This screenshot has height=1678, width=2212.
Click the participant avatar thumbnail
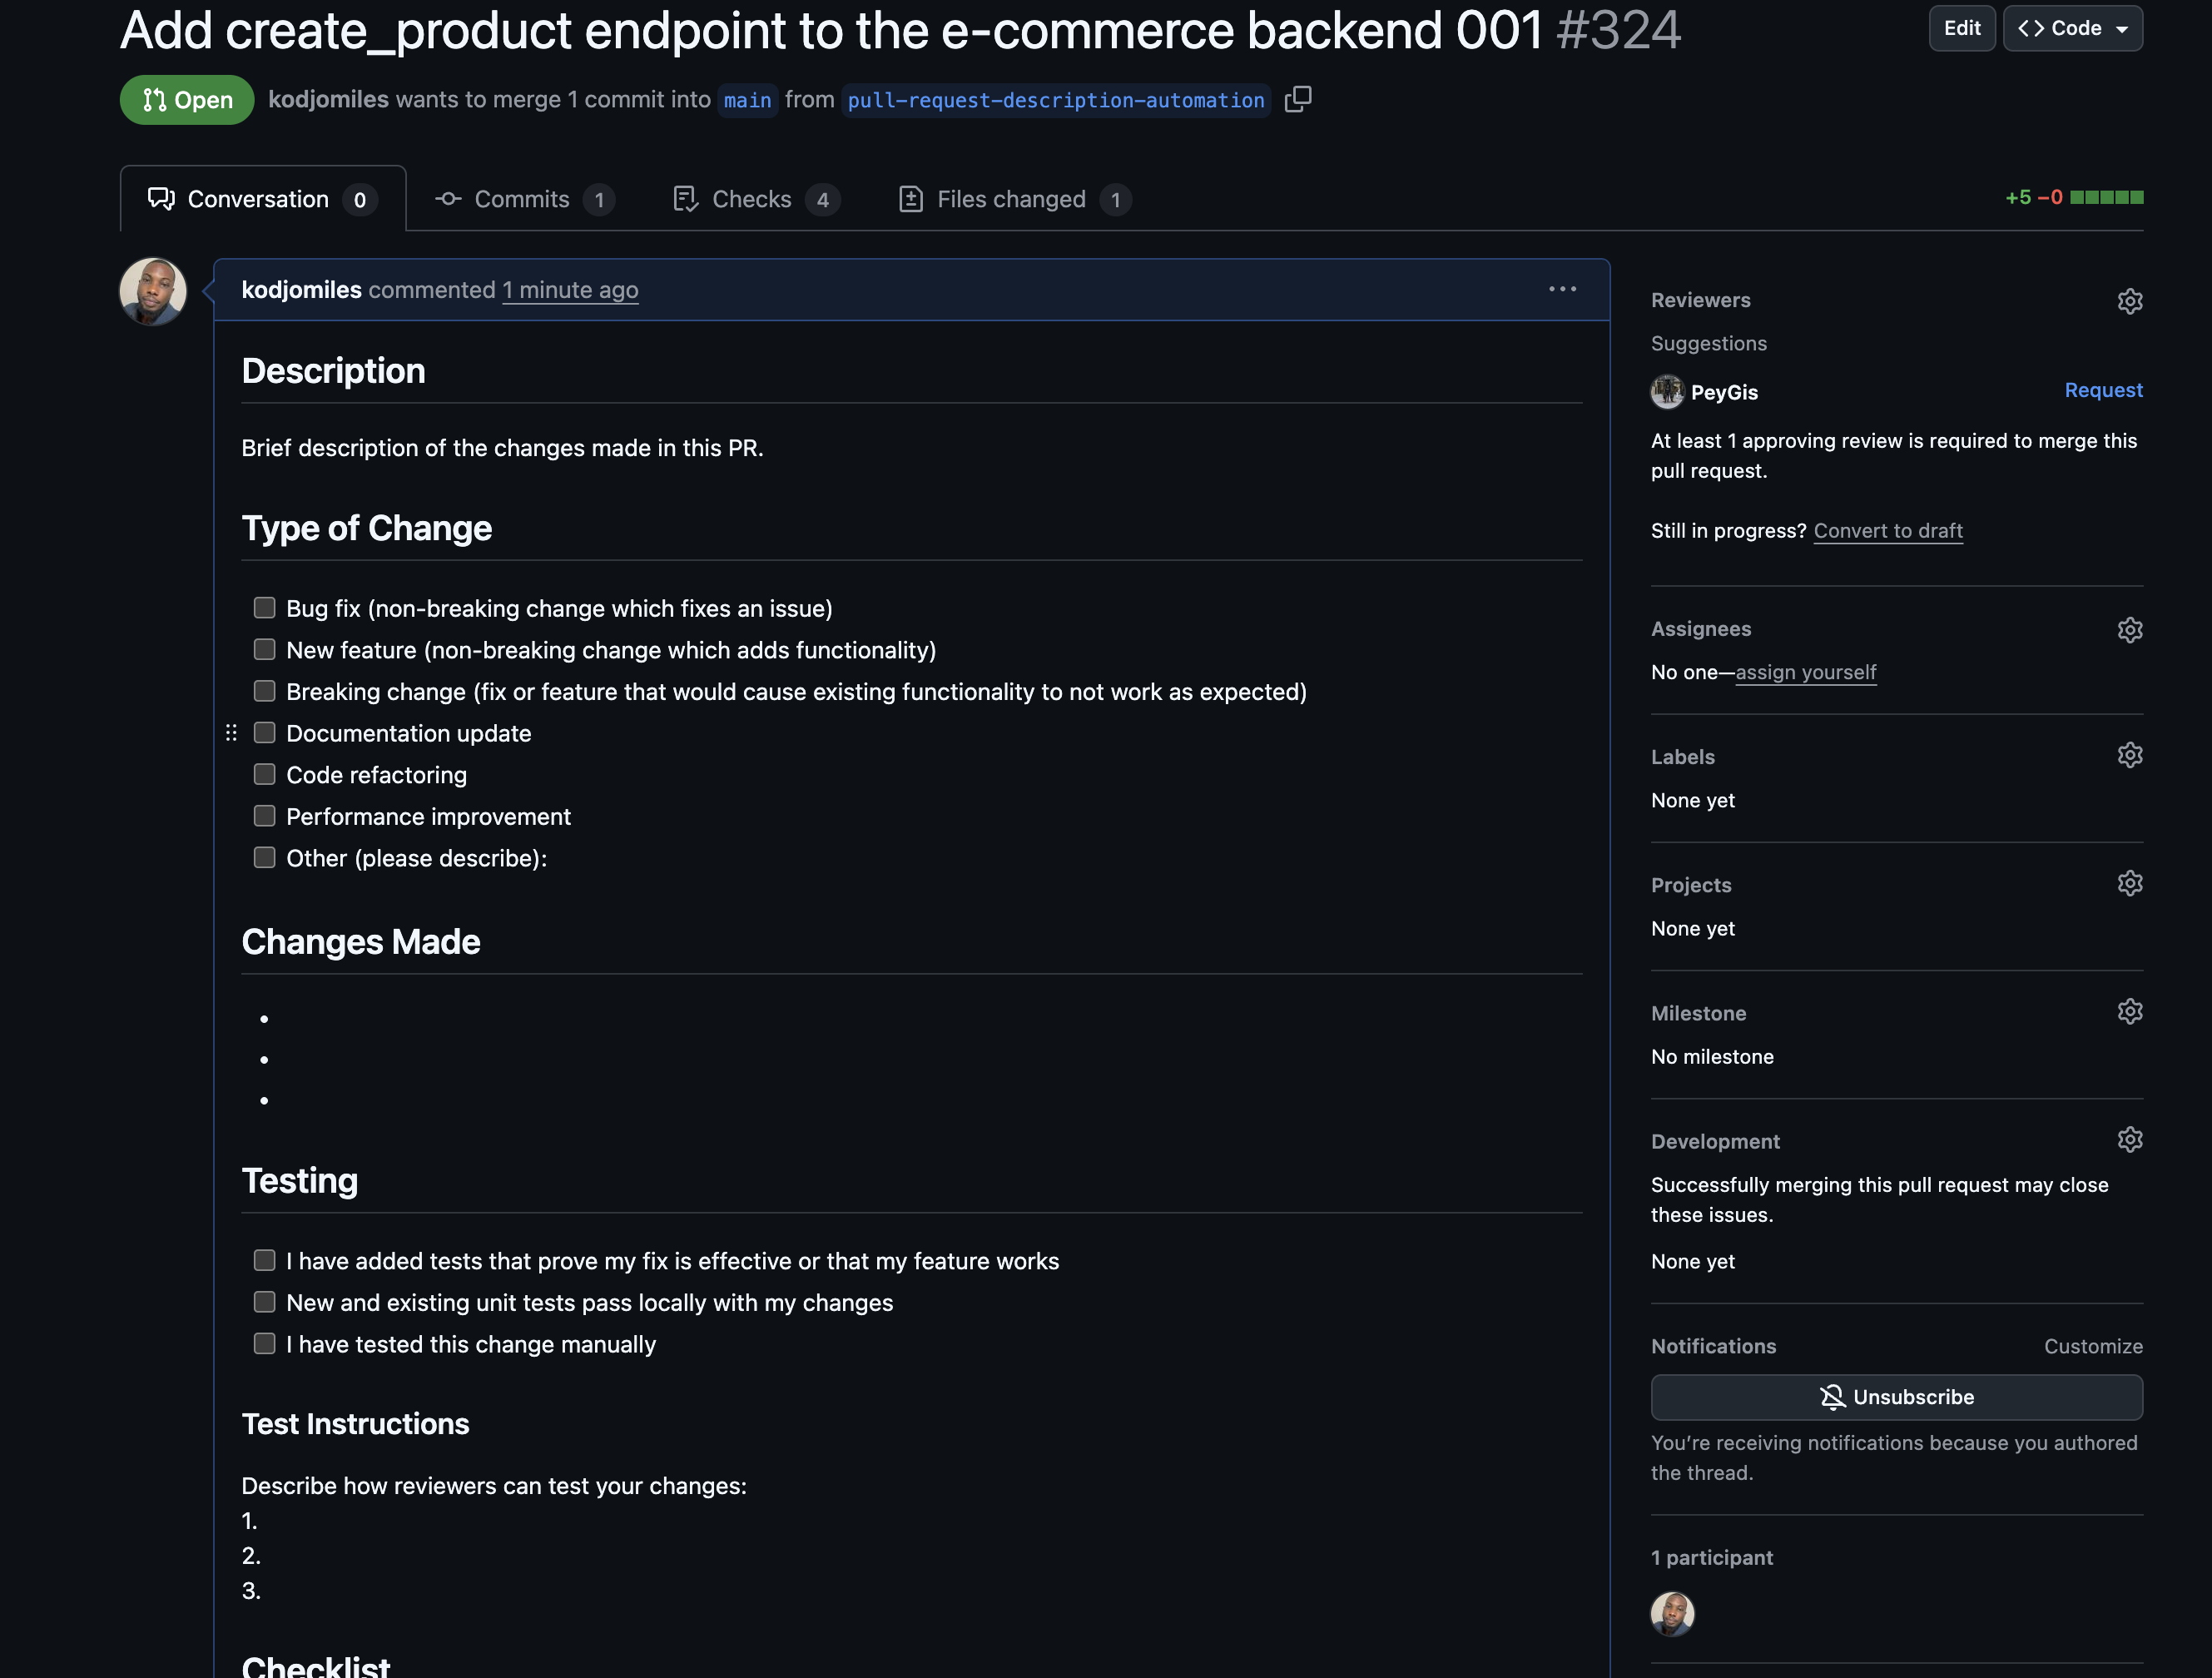tap(1672, 1613)
